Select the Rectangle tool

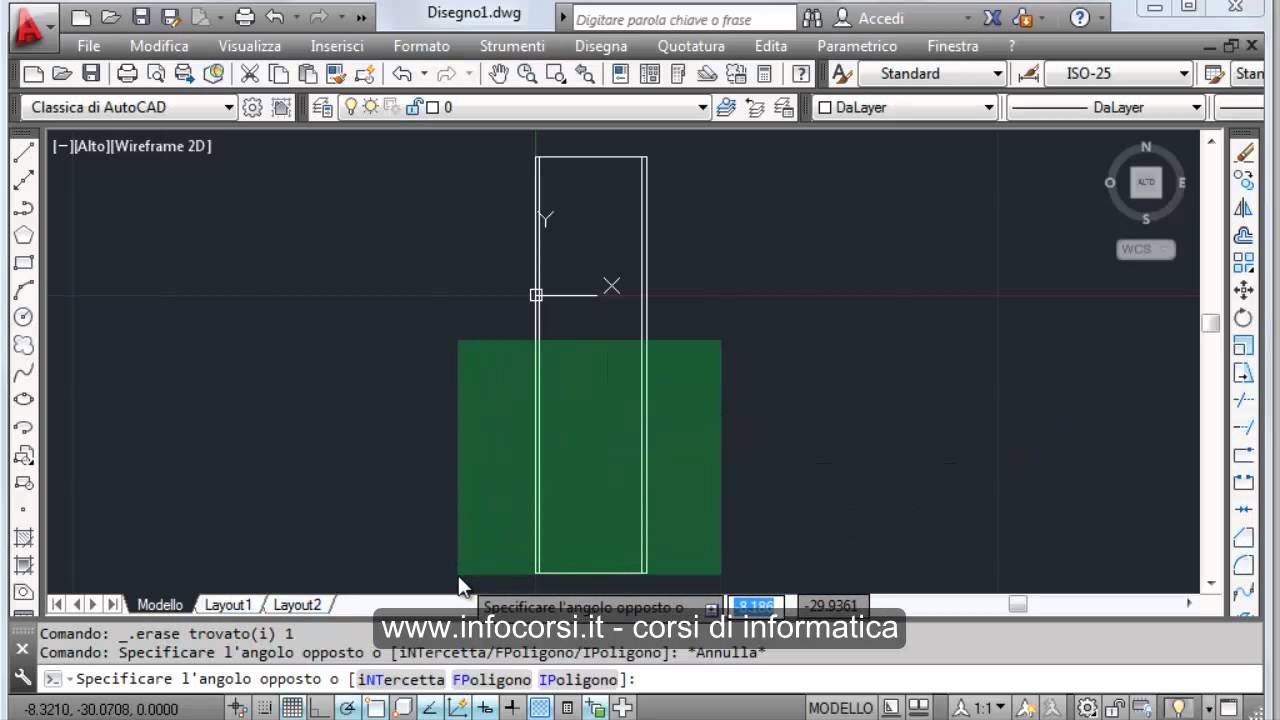(x=23, y=263)
